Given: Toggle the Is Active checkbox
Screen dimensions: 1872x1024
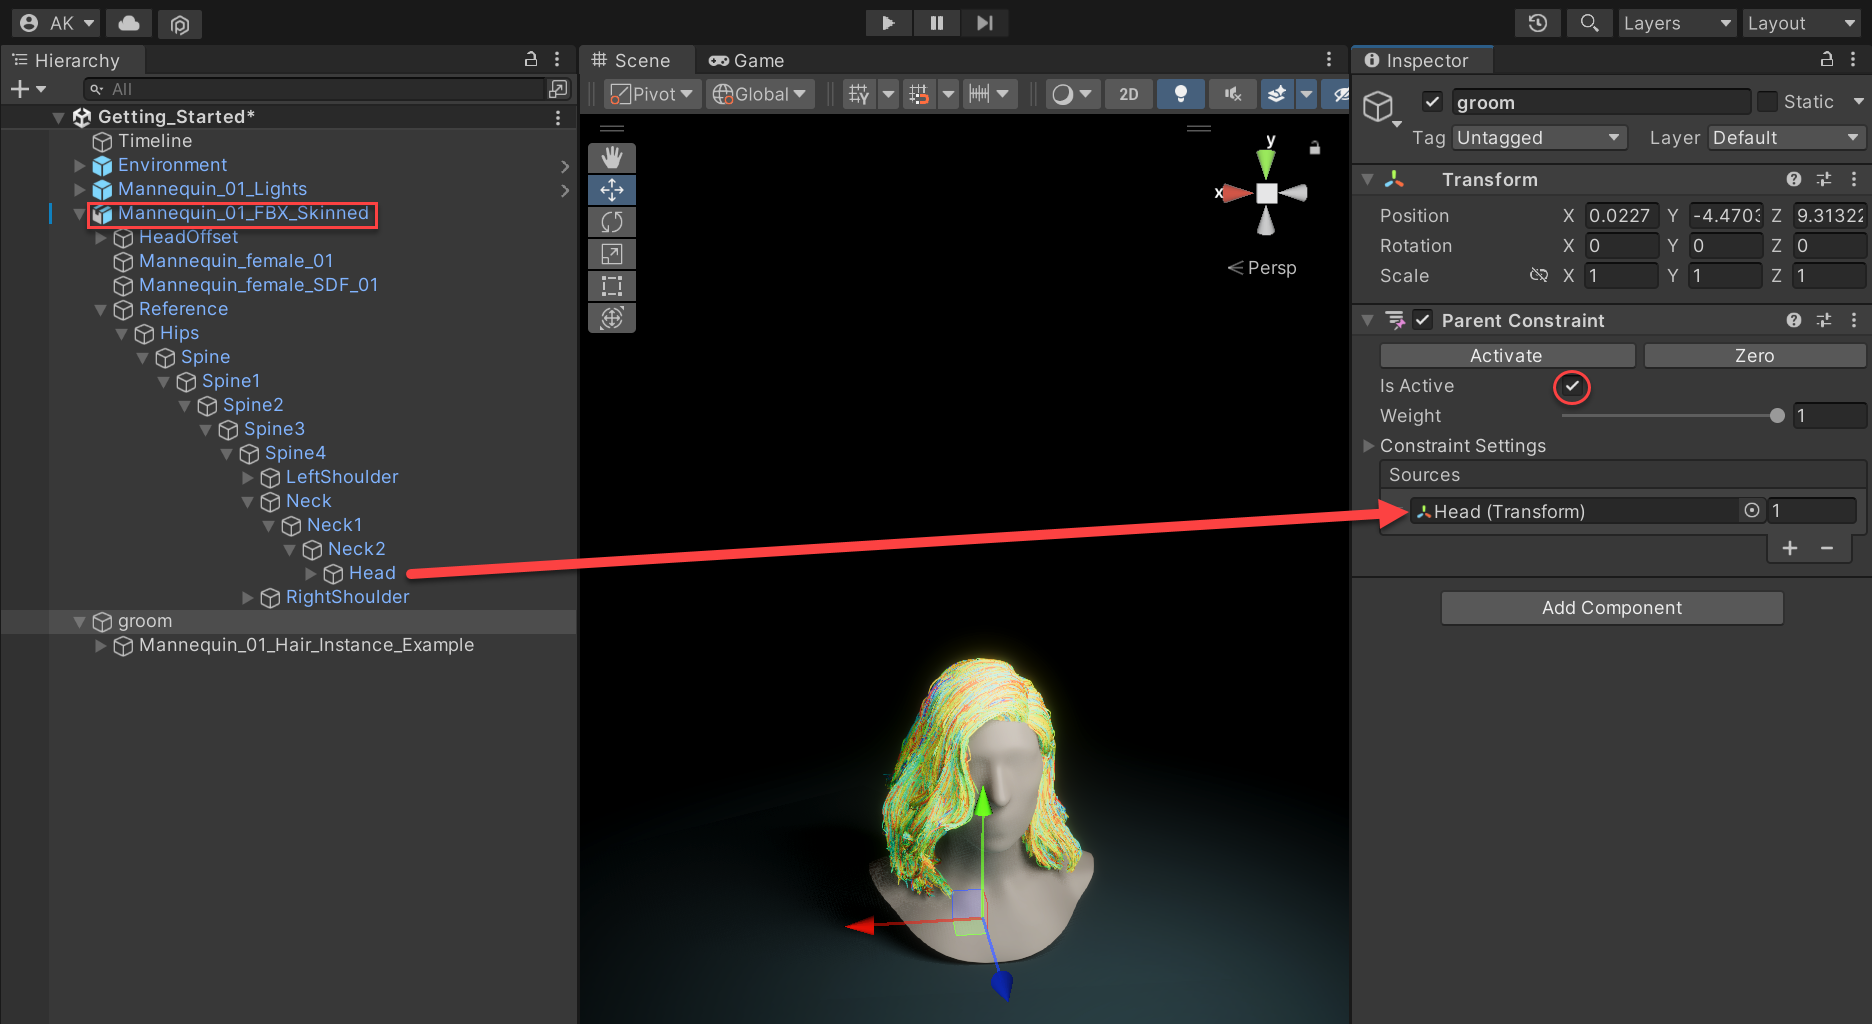Looking at the screenshot, I should coord(1572,386).
